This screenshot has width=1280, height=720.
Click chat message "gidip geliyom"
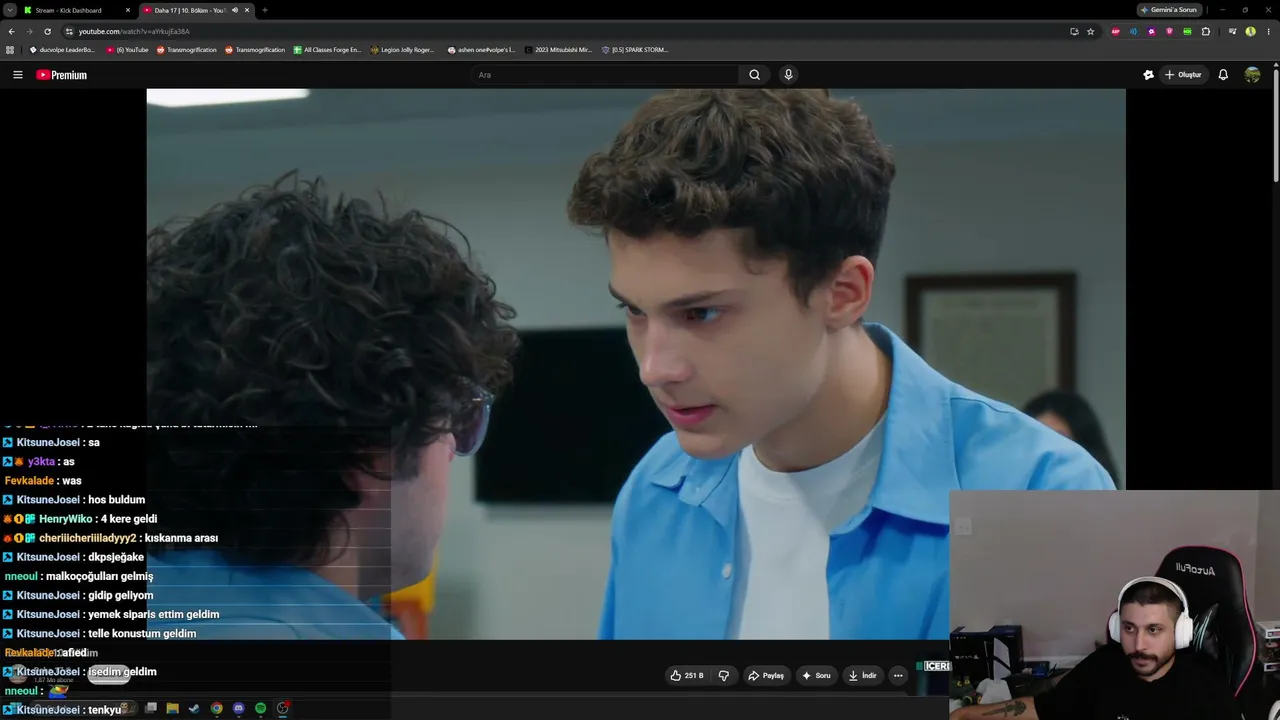[x=120, y=596]
